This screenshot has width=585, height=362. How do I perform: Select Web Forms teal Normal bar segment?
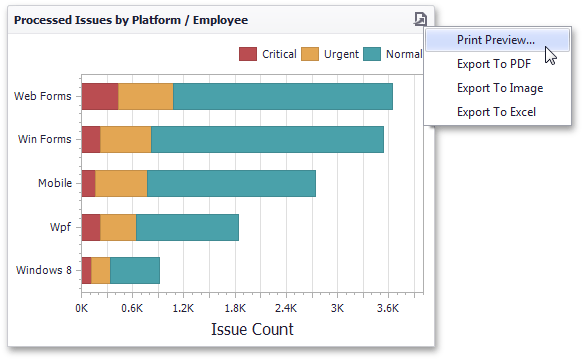point(283,96)
